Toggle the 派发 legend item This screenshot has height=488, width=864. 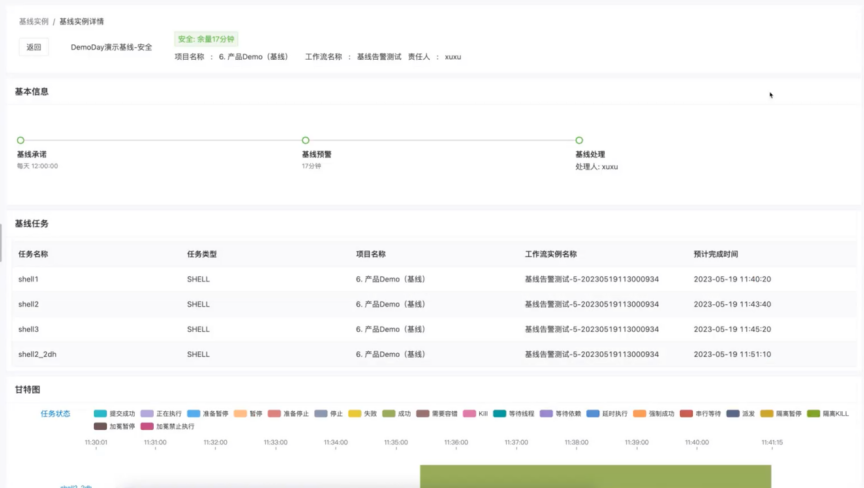point(741,414)
